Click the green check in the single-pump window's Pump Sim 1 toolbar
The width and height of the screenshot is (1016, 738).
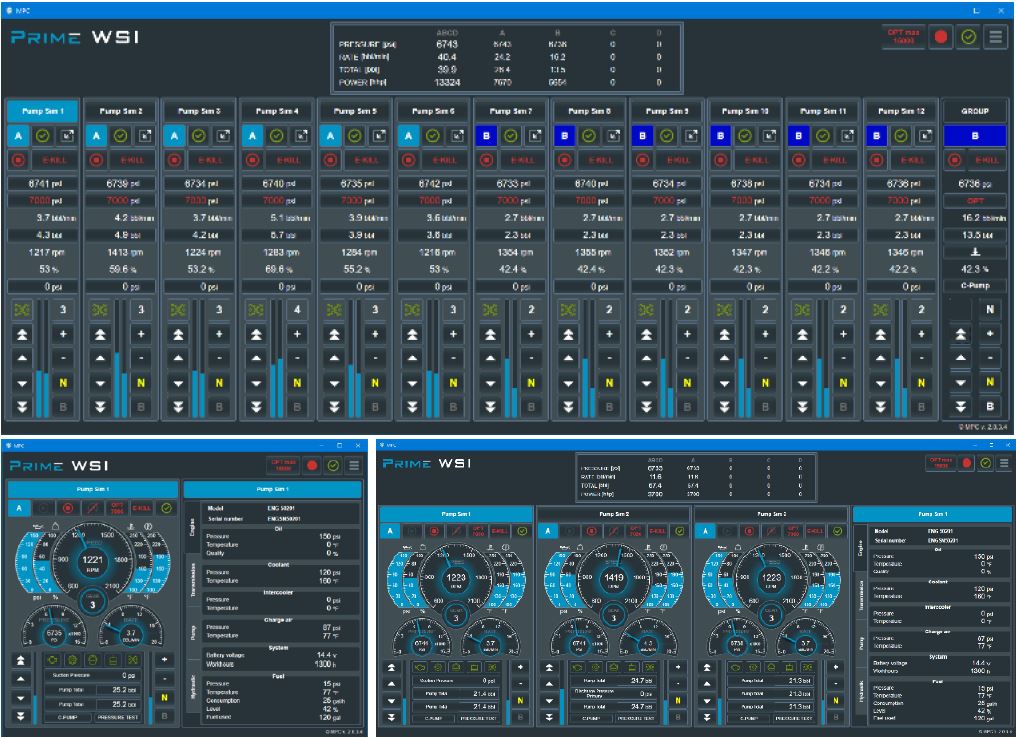click(167, 508)
